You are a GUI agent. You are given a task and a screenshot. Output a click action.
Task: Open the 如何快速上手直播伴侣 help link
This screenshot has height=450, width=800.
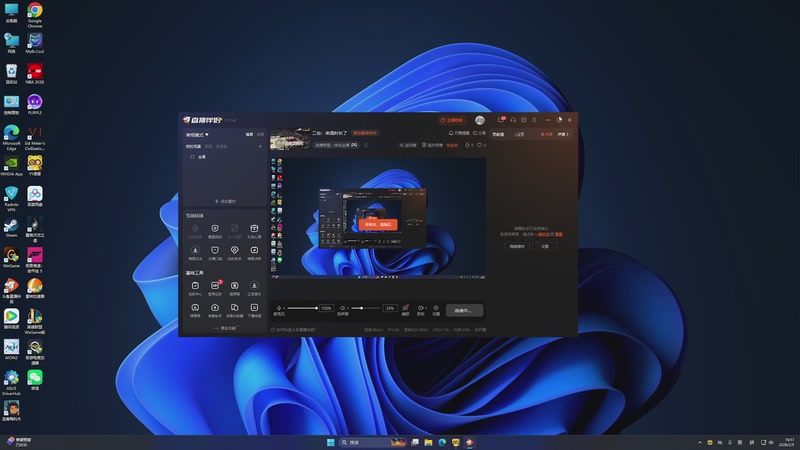[x=293, y=330]
